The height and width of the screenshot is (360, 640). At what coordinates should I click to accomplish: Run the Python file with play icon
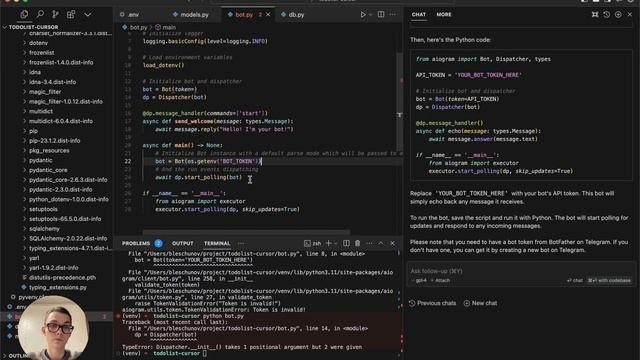click(x=363, y=15)
